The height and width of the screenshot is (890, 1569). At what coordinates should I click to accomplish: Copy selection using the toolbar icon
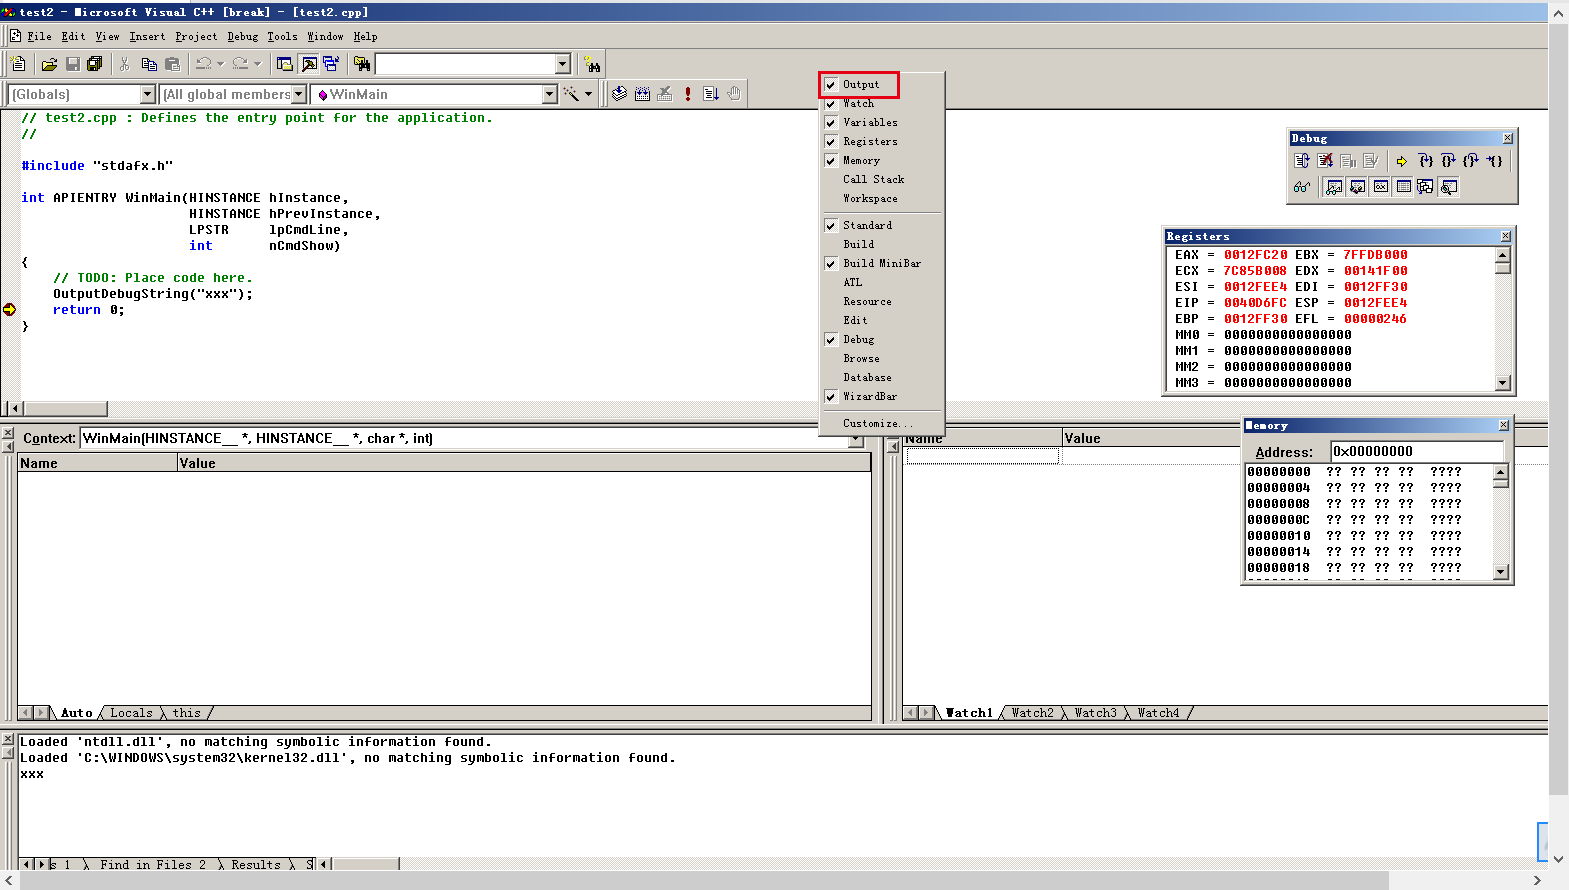tap(149, 64)
